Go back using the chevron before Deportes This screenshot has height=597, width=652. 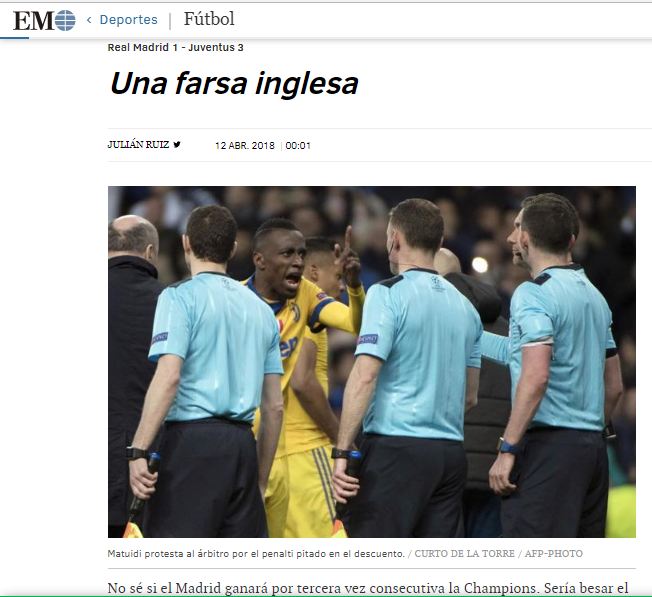pyautogui.click(x=89, y=20)
